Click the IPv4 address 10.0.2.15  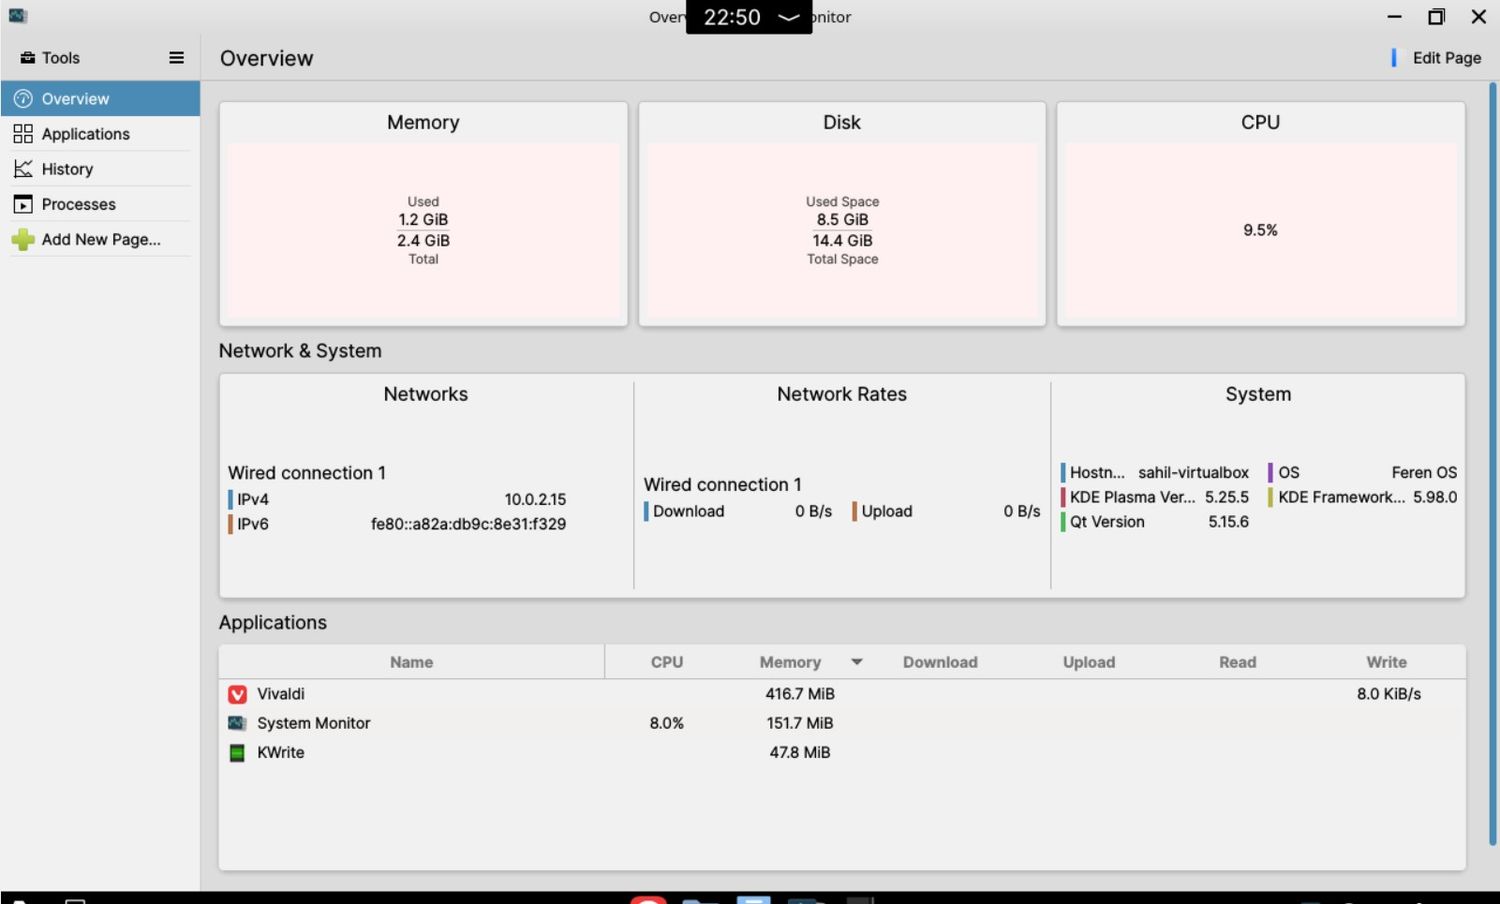click(535, 499)
